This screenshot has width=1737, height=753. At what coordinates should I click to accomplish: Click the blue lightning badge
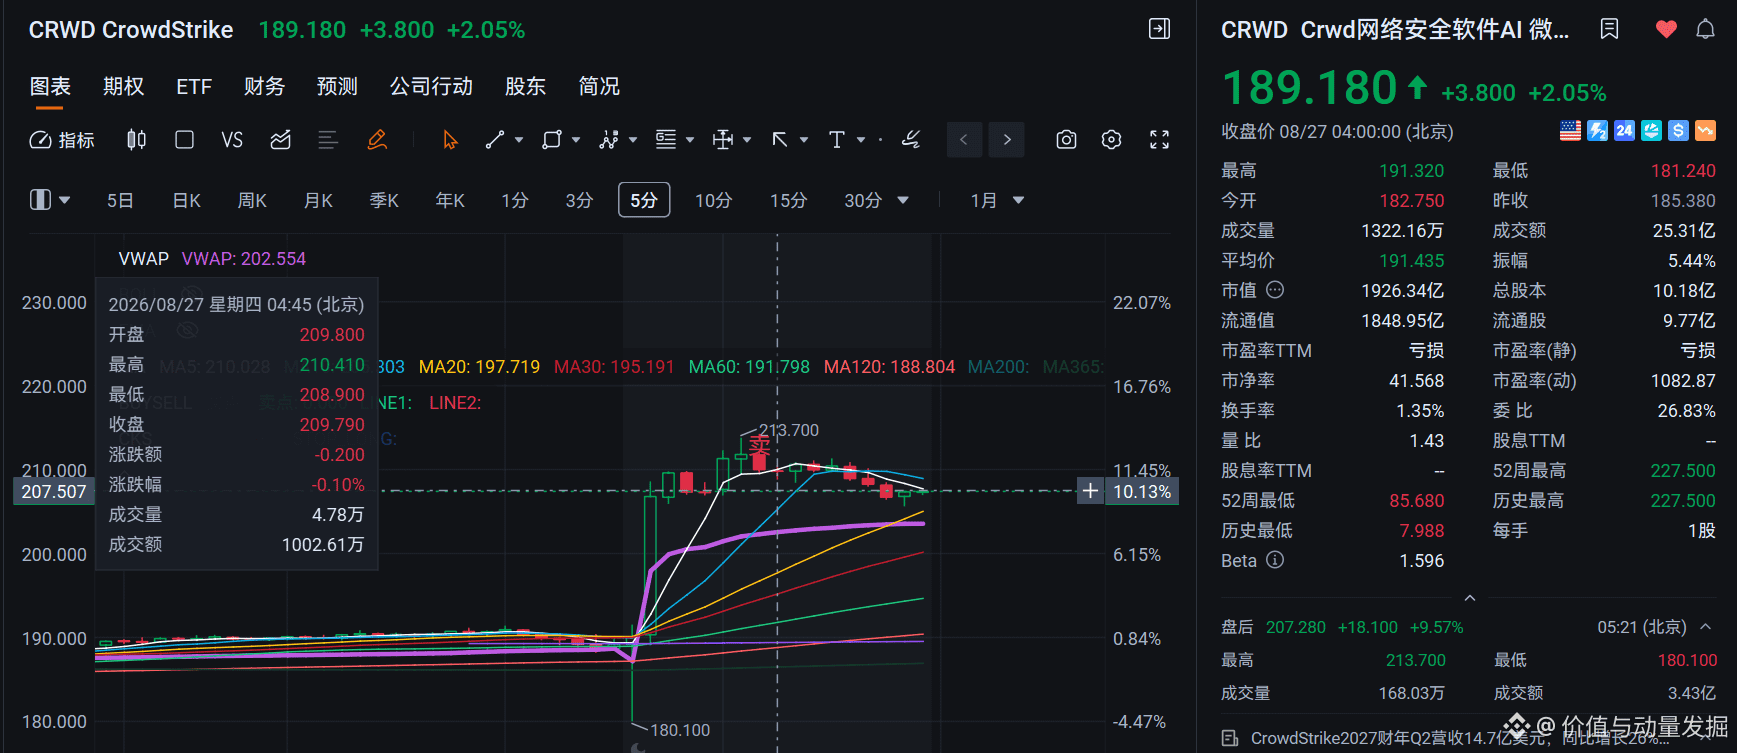point(1597,131)
